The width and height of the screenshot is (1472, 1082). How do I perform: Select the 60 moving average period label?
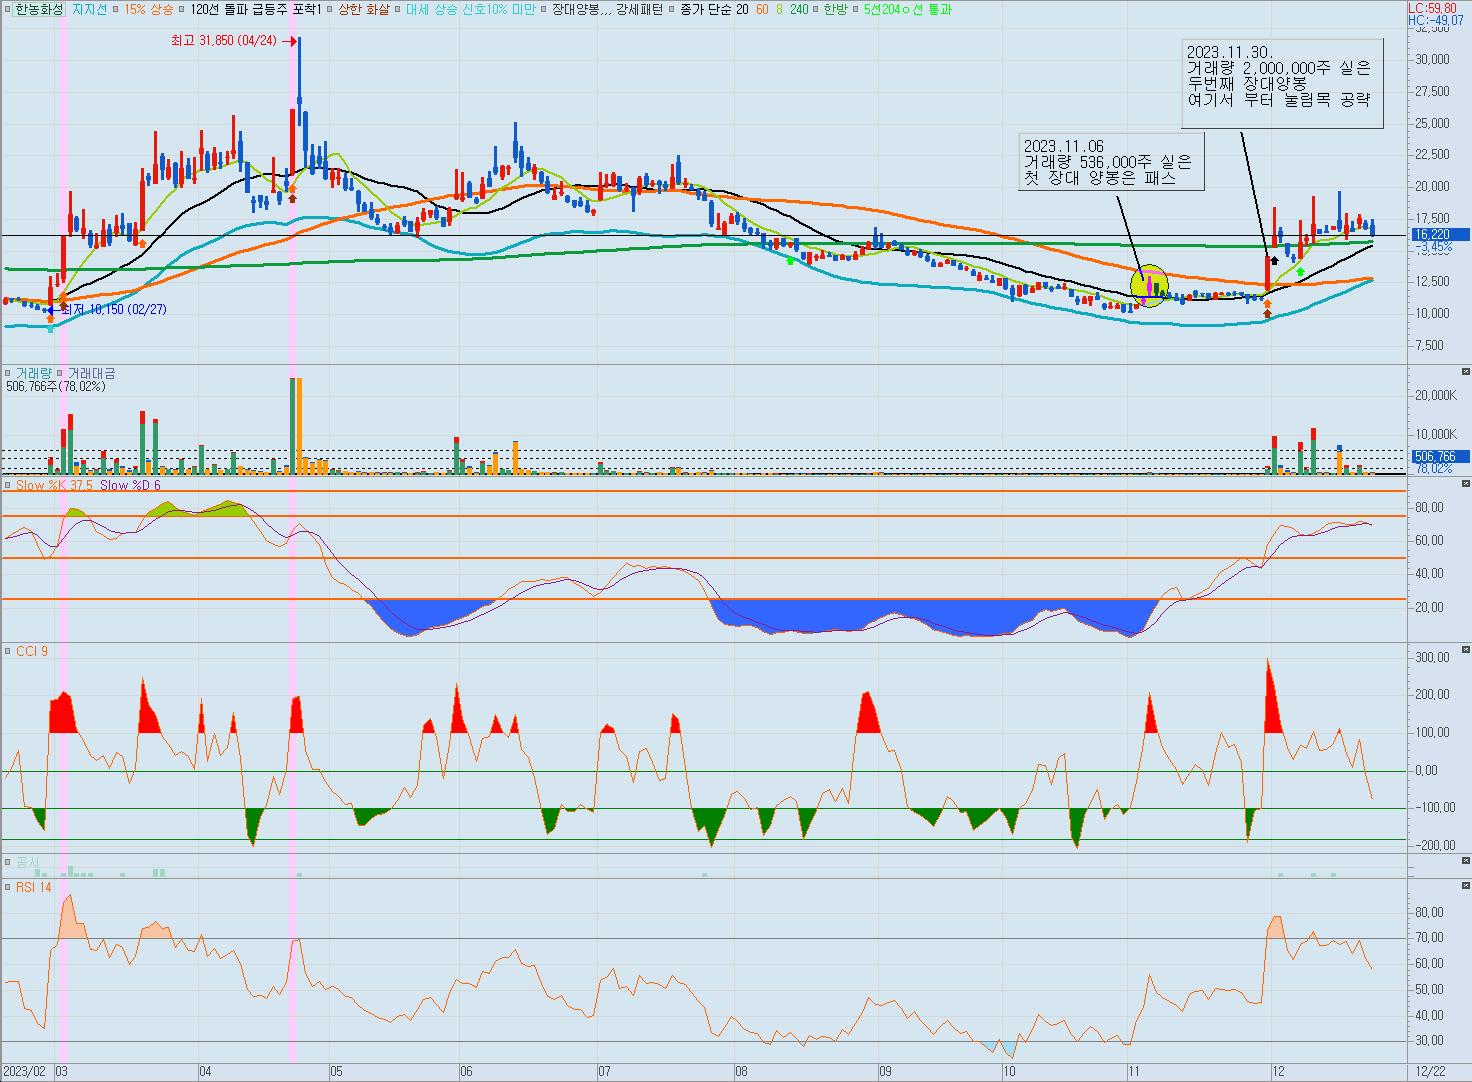(x=763, y=9)
